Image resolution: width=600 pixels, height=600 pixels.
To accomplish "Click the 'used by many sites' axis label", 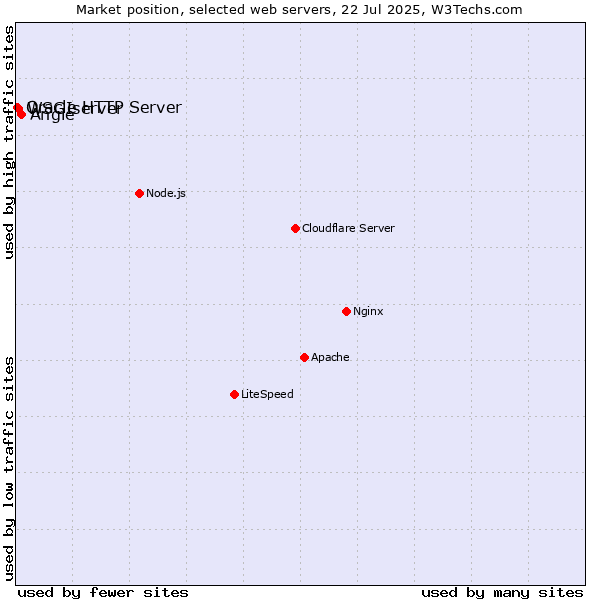I will (502, 592).
